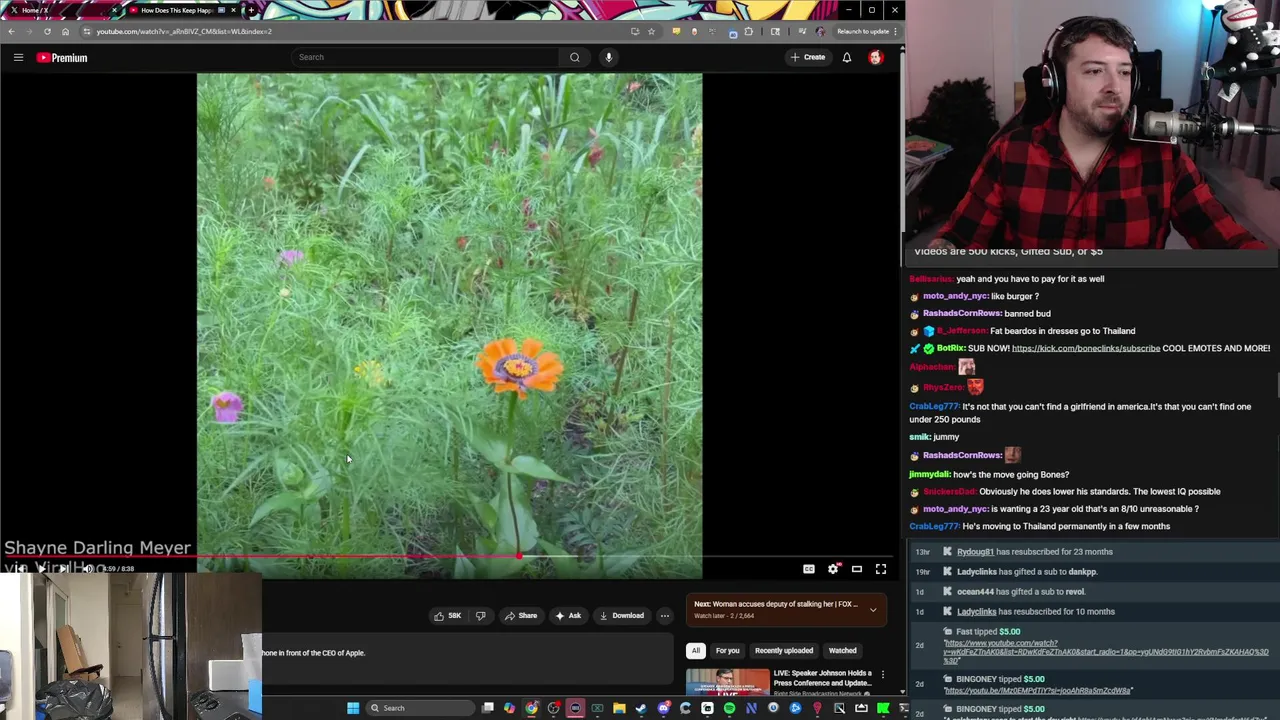
Task: Open Google Chrome from the taskbar
Action: 531,708
